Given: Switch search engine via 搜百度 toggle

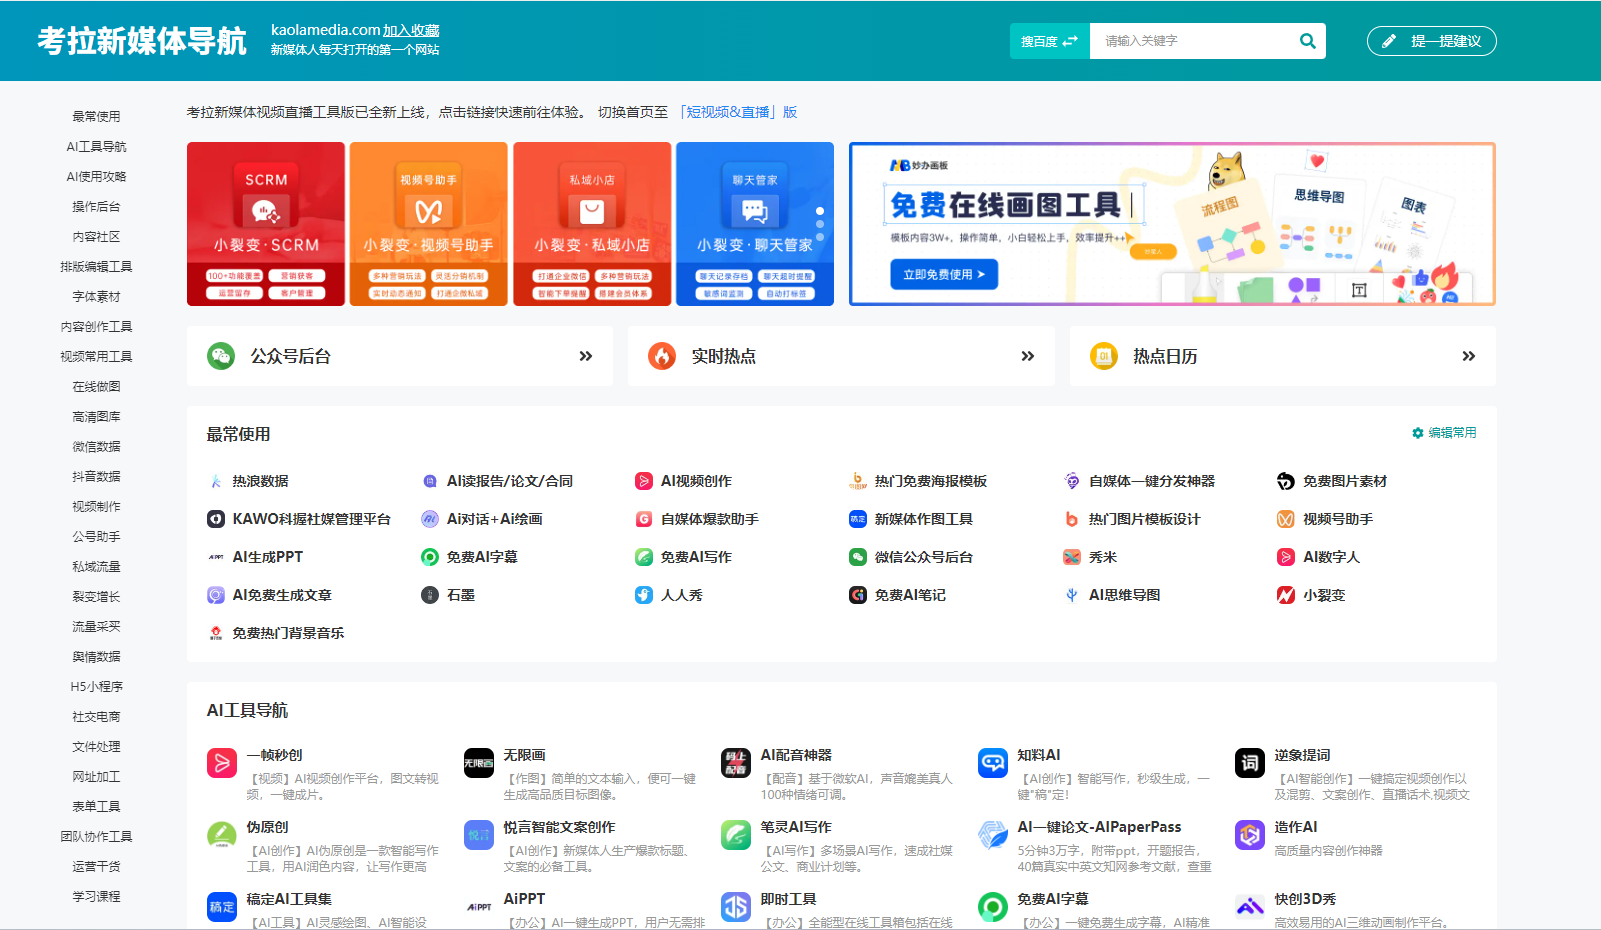Looking at the screenshot, I should 1049,41.
